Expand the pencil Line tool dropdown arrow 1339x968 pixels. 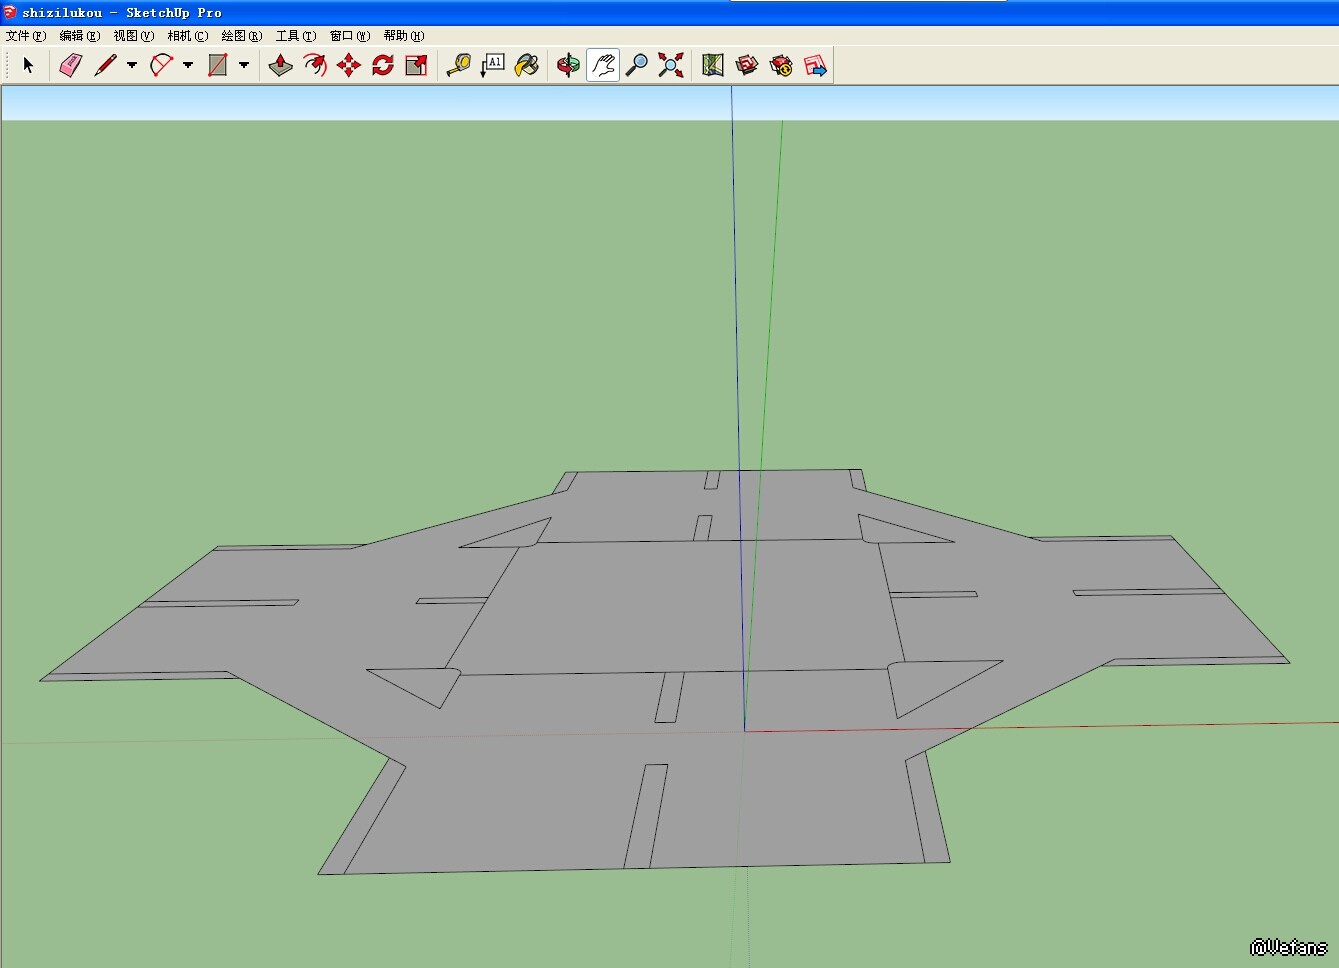pyautogui.click(x=131, y=65)
